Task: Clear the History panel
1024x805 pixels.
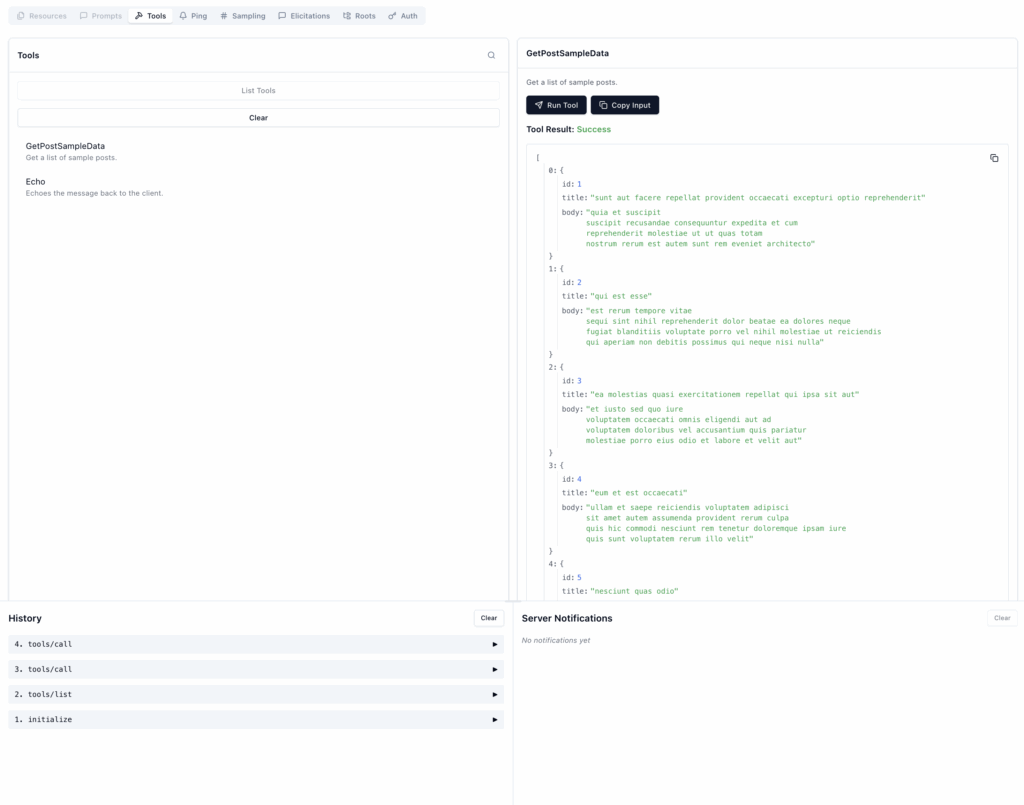Action: [488, 618]
